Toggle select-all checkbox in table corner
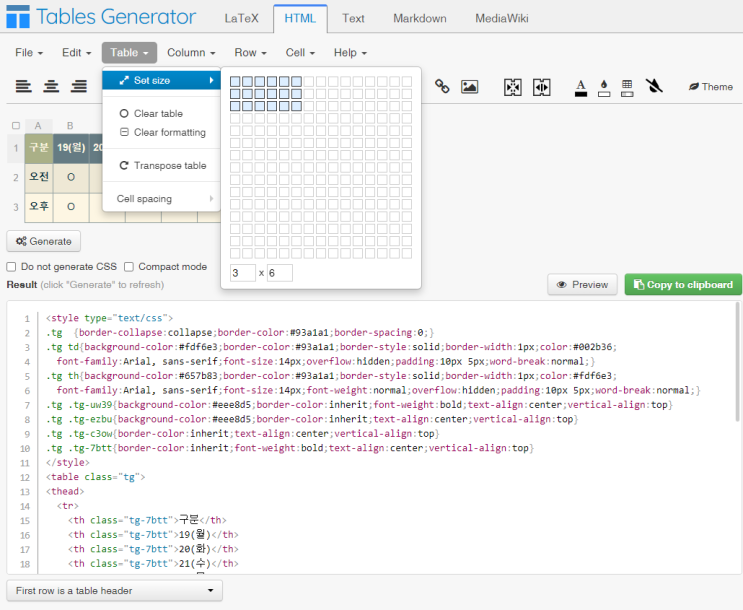 coord(16,126)
